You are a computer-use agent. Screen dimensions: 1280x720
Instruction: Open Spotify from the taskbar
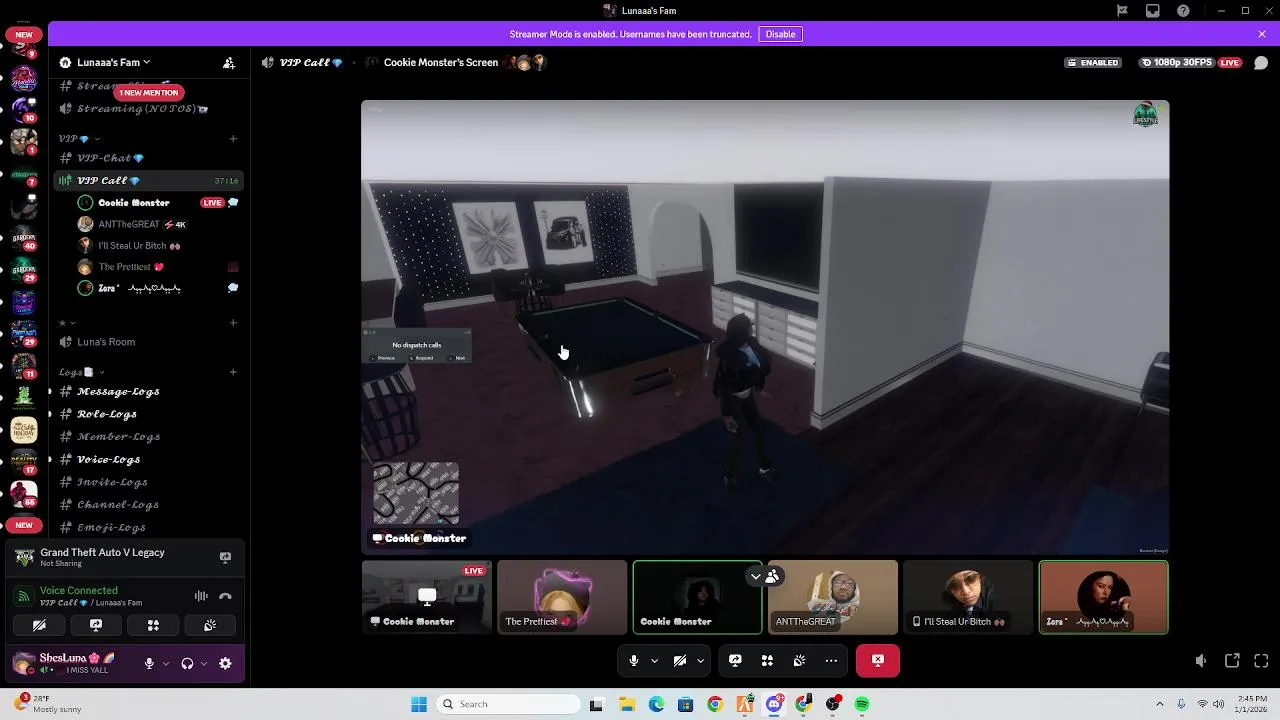862,704
